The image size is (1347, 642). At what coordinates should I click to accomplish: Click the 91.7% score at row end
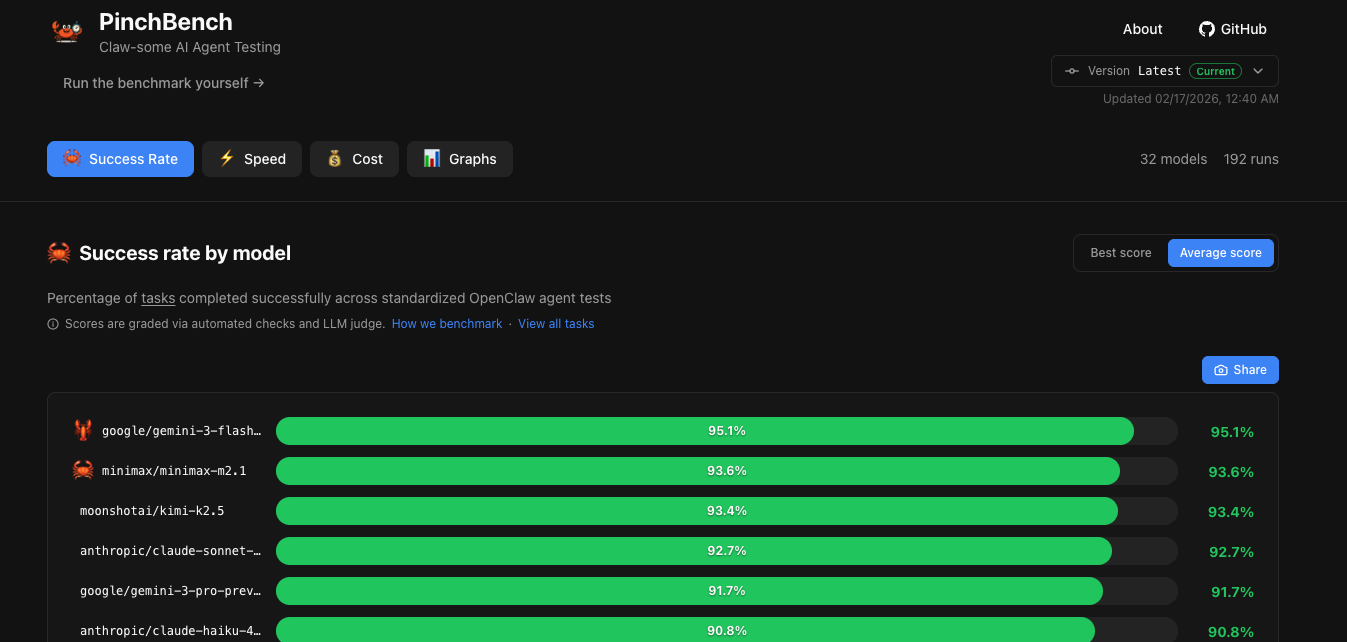pyautogui.click(x=1232, y=592)
